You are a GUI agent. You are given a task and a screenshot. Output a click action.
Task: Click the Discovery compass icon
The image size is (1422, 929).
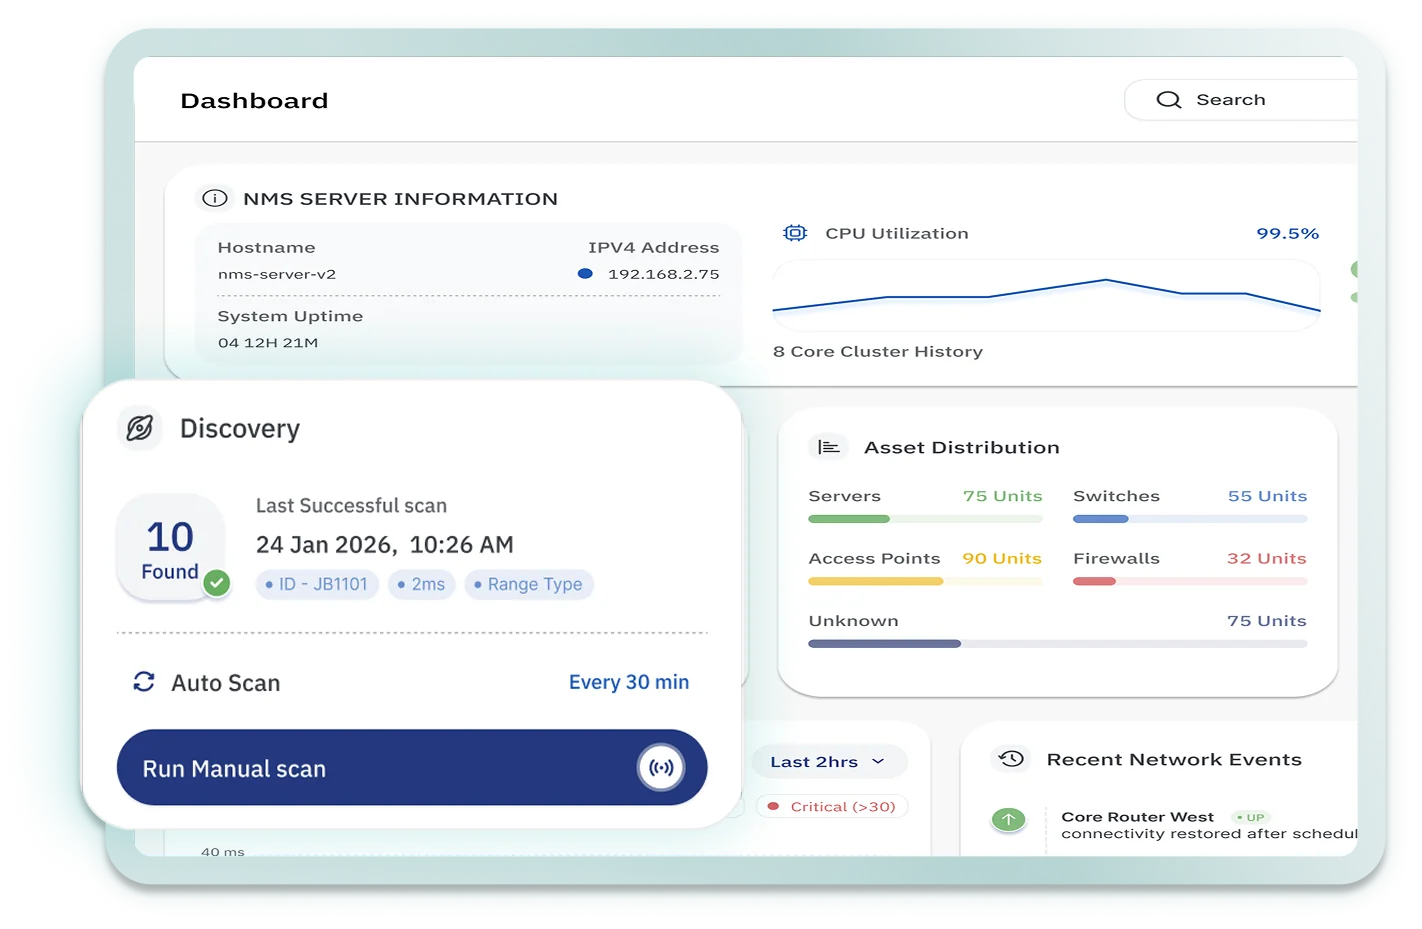point(140,428)
